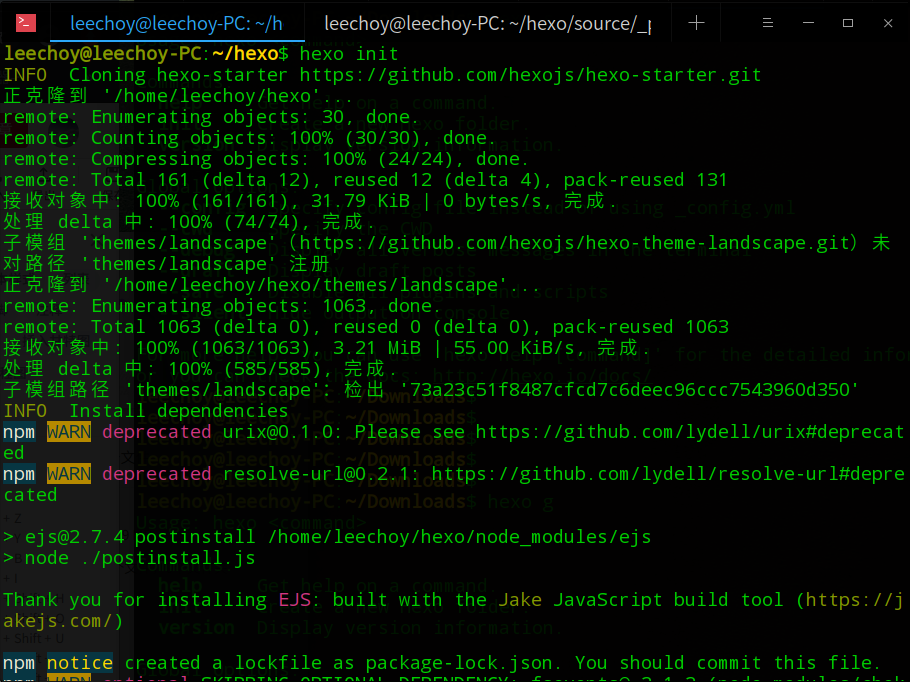
Task: Click the WARN label on resolve-url line
Action: tap(68, 474)
